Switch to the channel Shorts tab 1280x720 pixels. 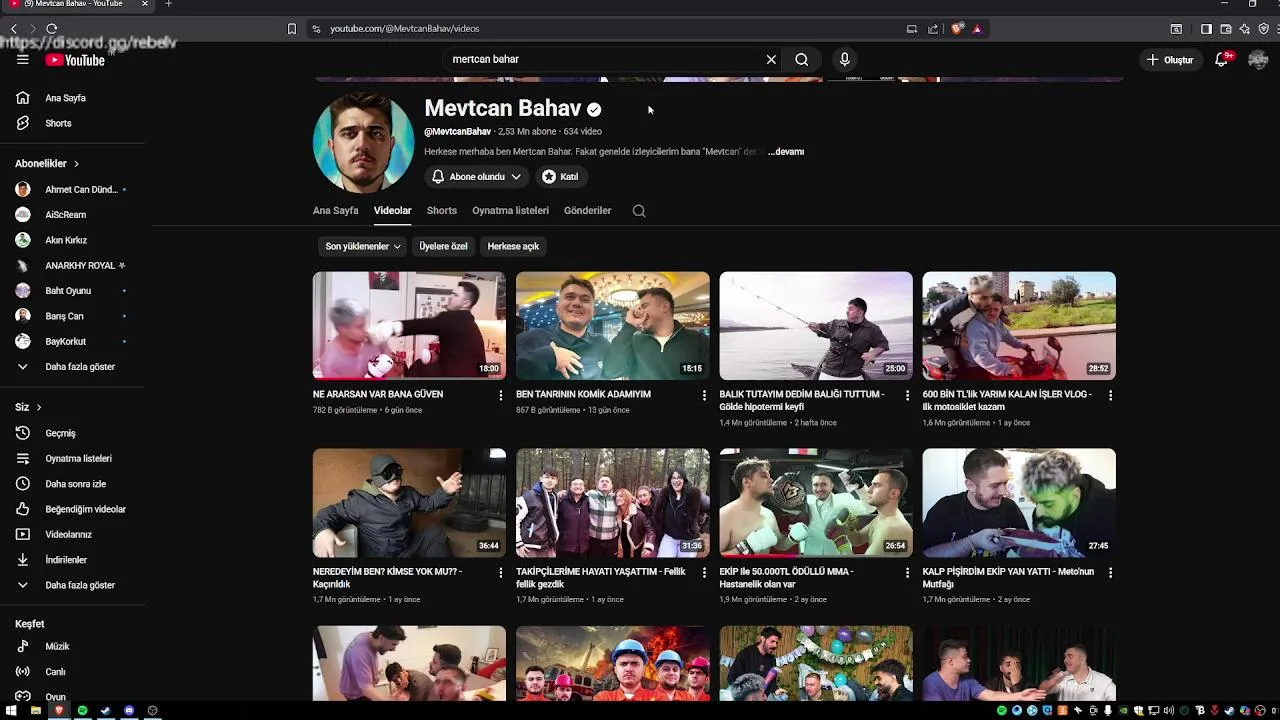tap(442, 211)
